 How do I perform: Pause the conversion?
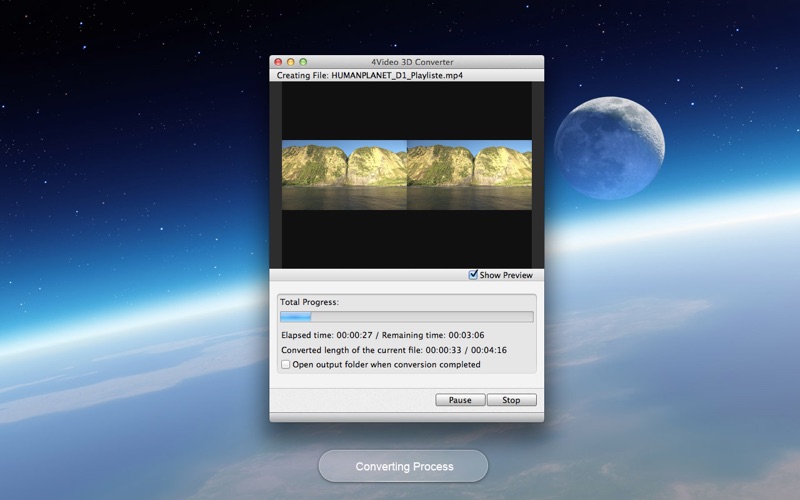point(460,400)
